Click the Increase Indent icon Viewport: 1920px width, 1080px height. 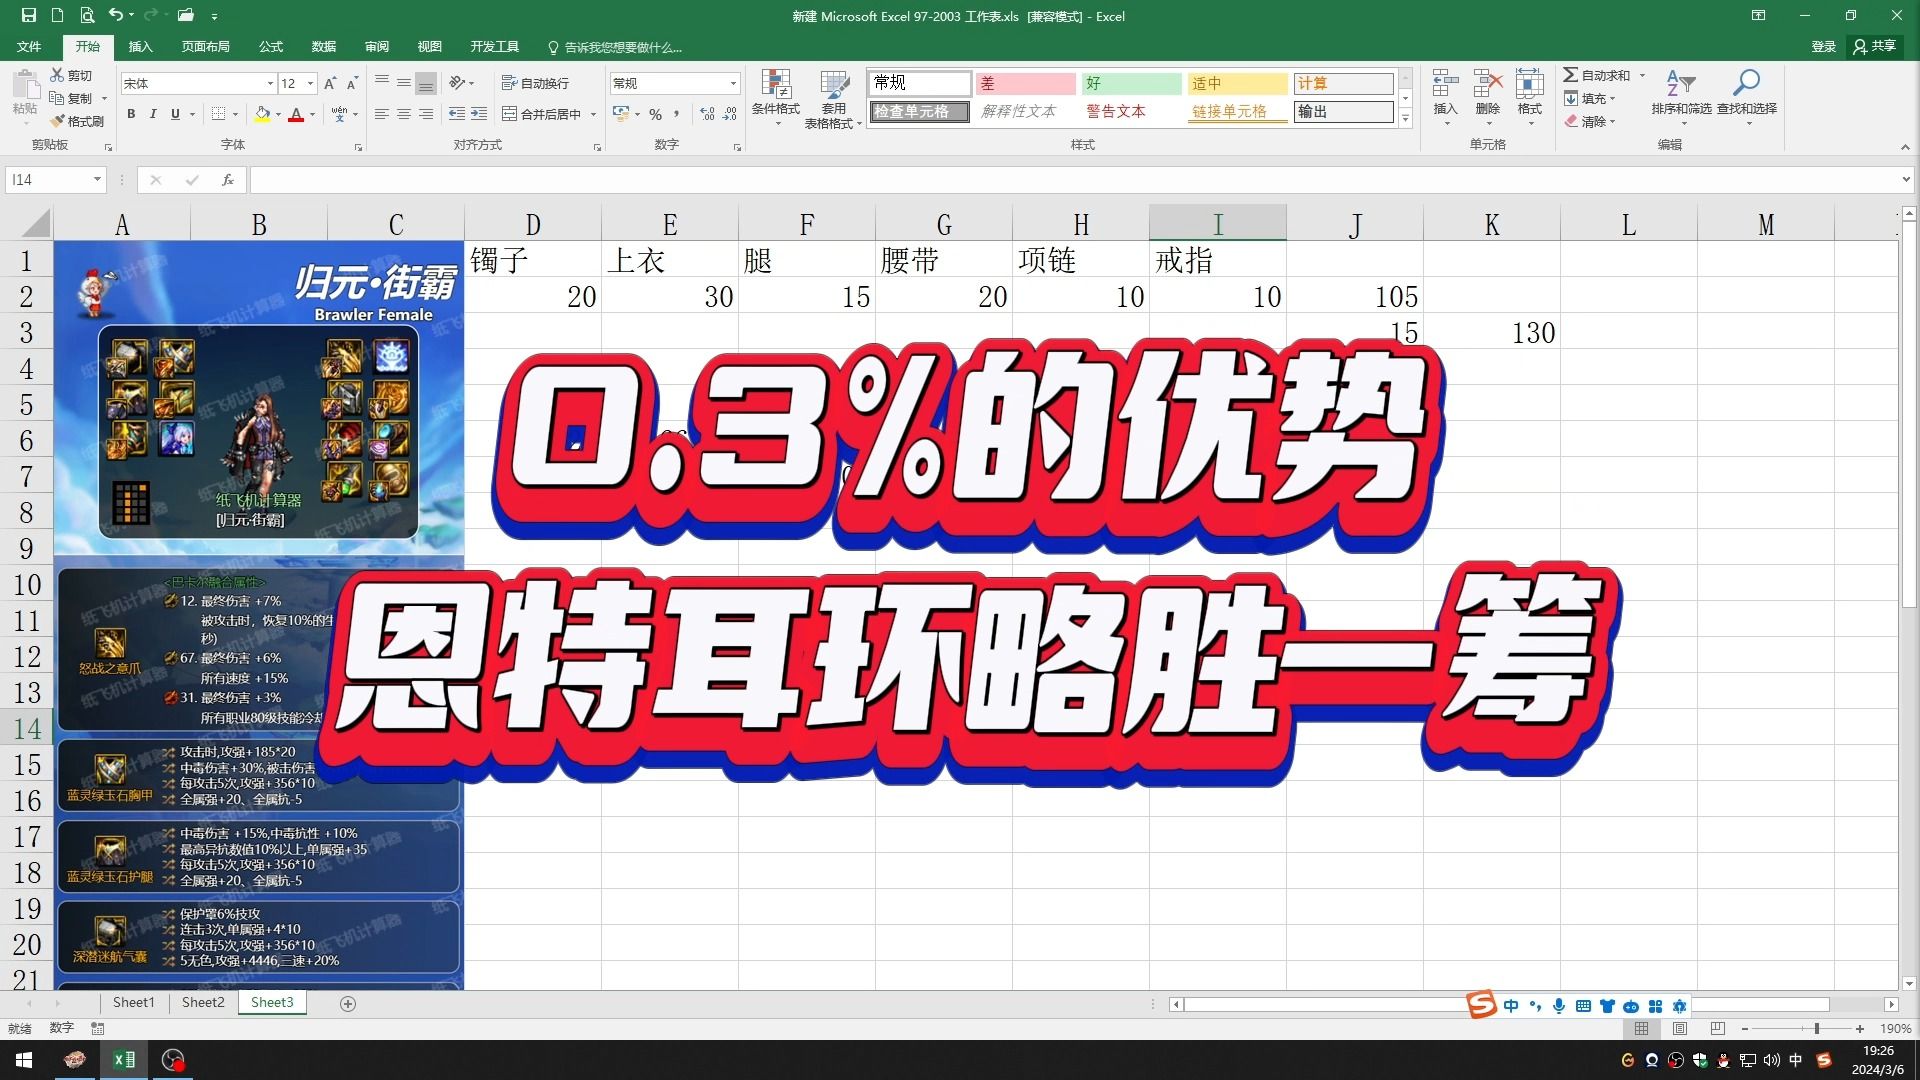point(479,114)
